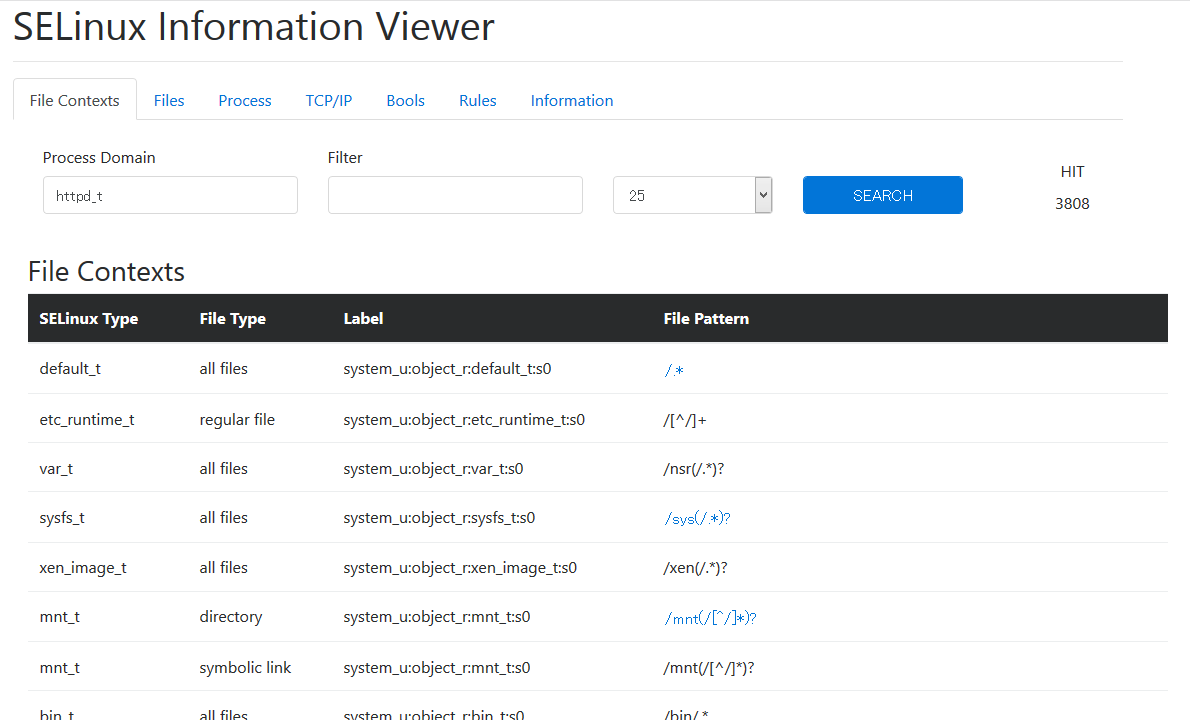The width and height of the screenshot is (1190, 720).
Task: Switch to the Rules tab
Action: [x=477, y=100]
